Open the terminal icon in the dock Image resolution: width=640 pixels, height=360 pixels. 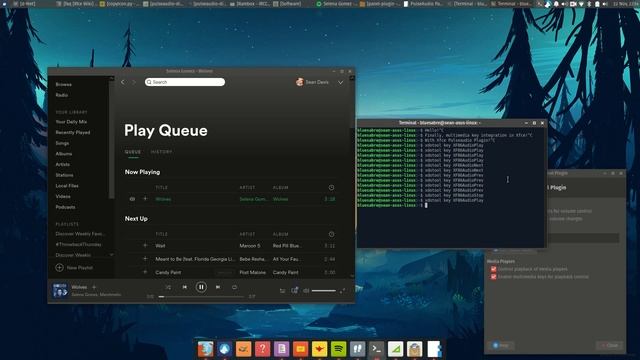click(376, 349)
